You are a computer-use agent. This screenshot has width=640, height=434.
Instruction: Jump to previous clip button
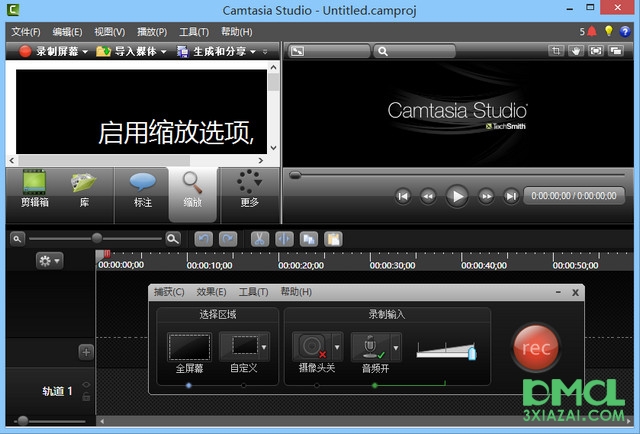tap(402, 196)
